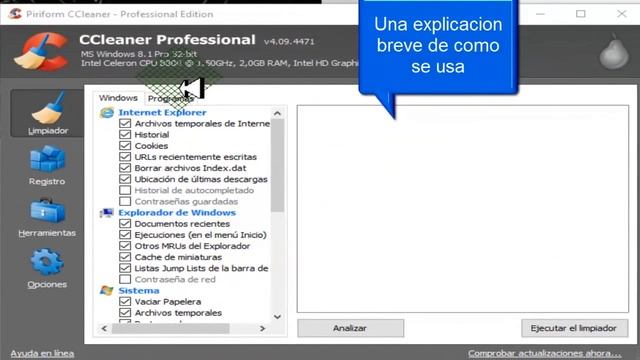Image resolution: width=640 pixels, height=360 pixels.
Task: Toggle Listas Jump Lists checkbox
Action: click(125, 268)
